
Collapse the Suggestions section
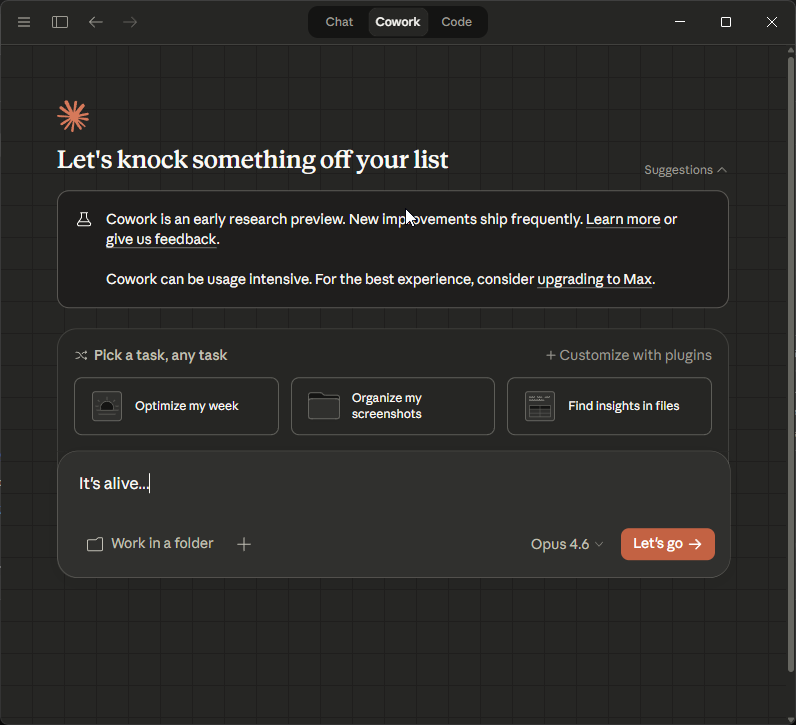(x=685, y=170)
